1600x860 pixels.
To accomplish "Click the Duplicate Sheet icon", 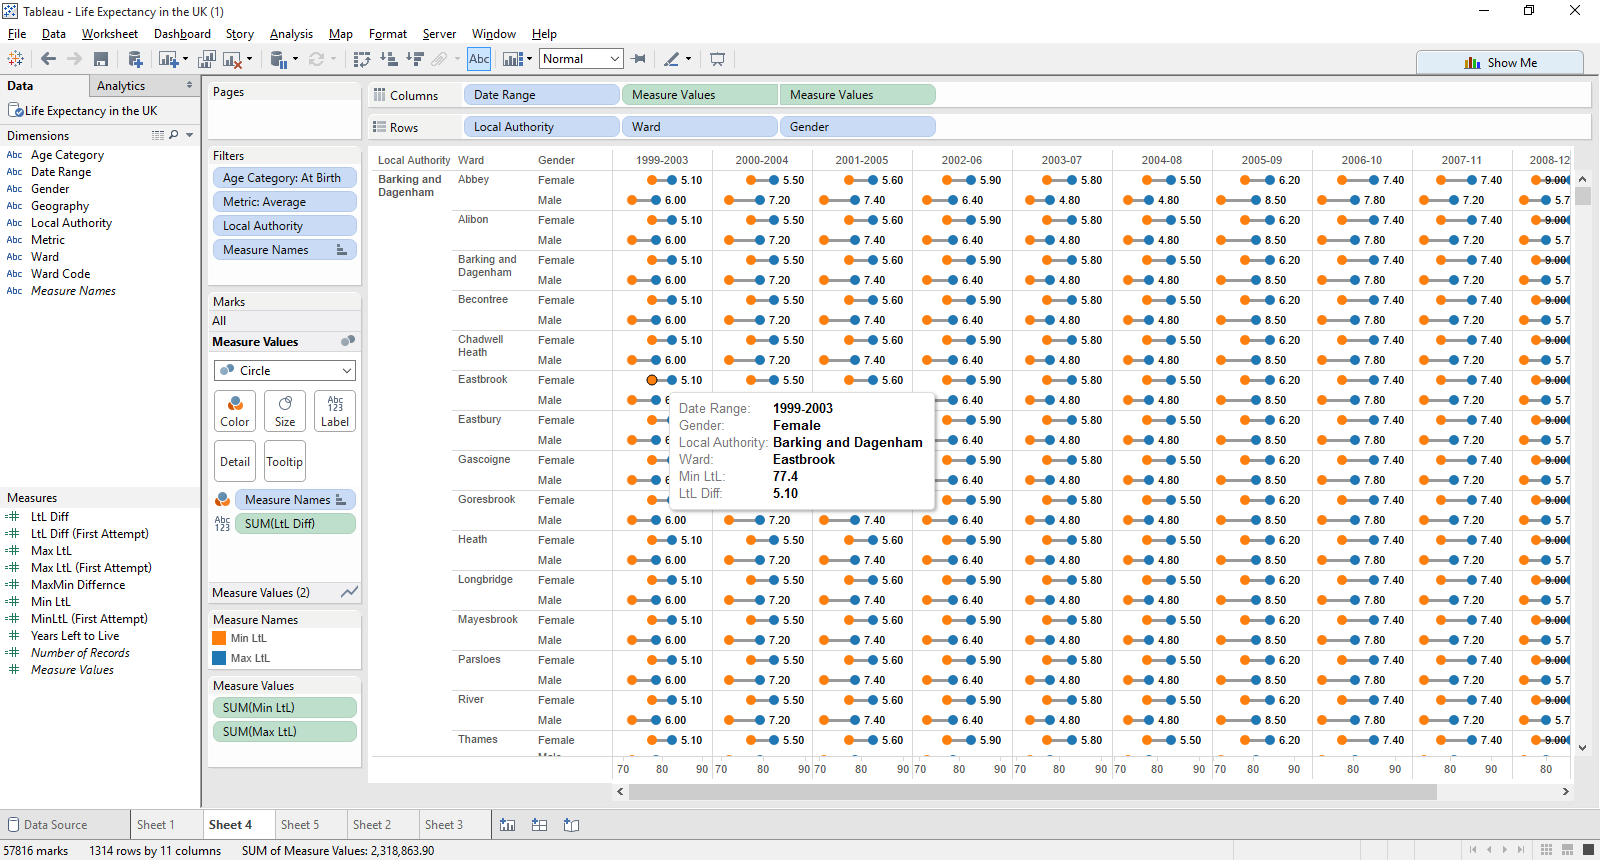I will tap(207, 59).
